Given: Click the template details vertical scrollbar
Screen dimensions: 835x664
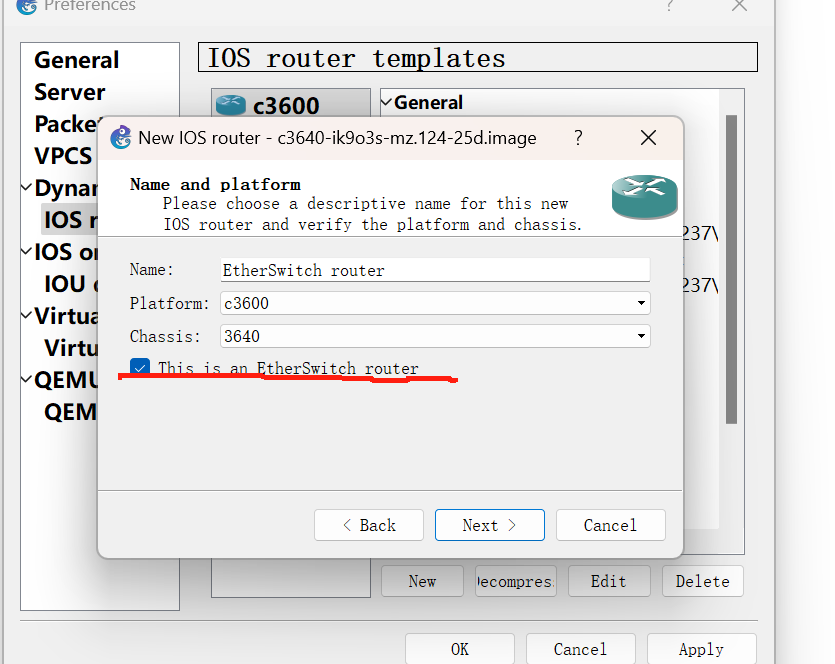Looking at the screenshot, I should pos(731,269).
